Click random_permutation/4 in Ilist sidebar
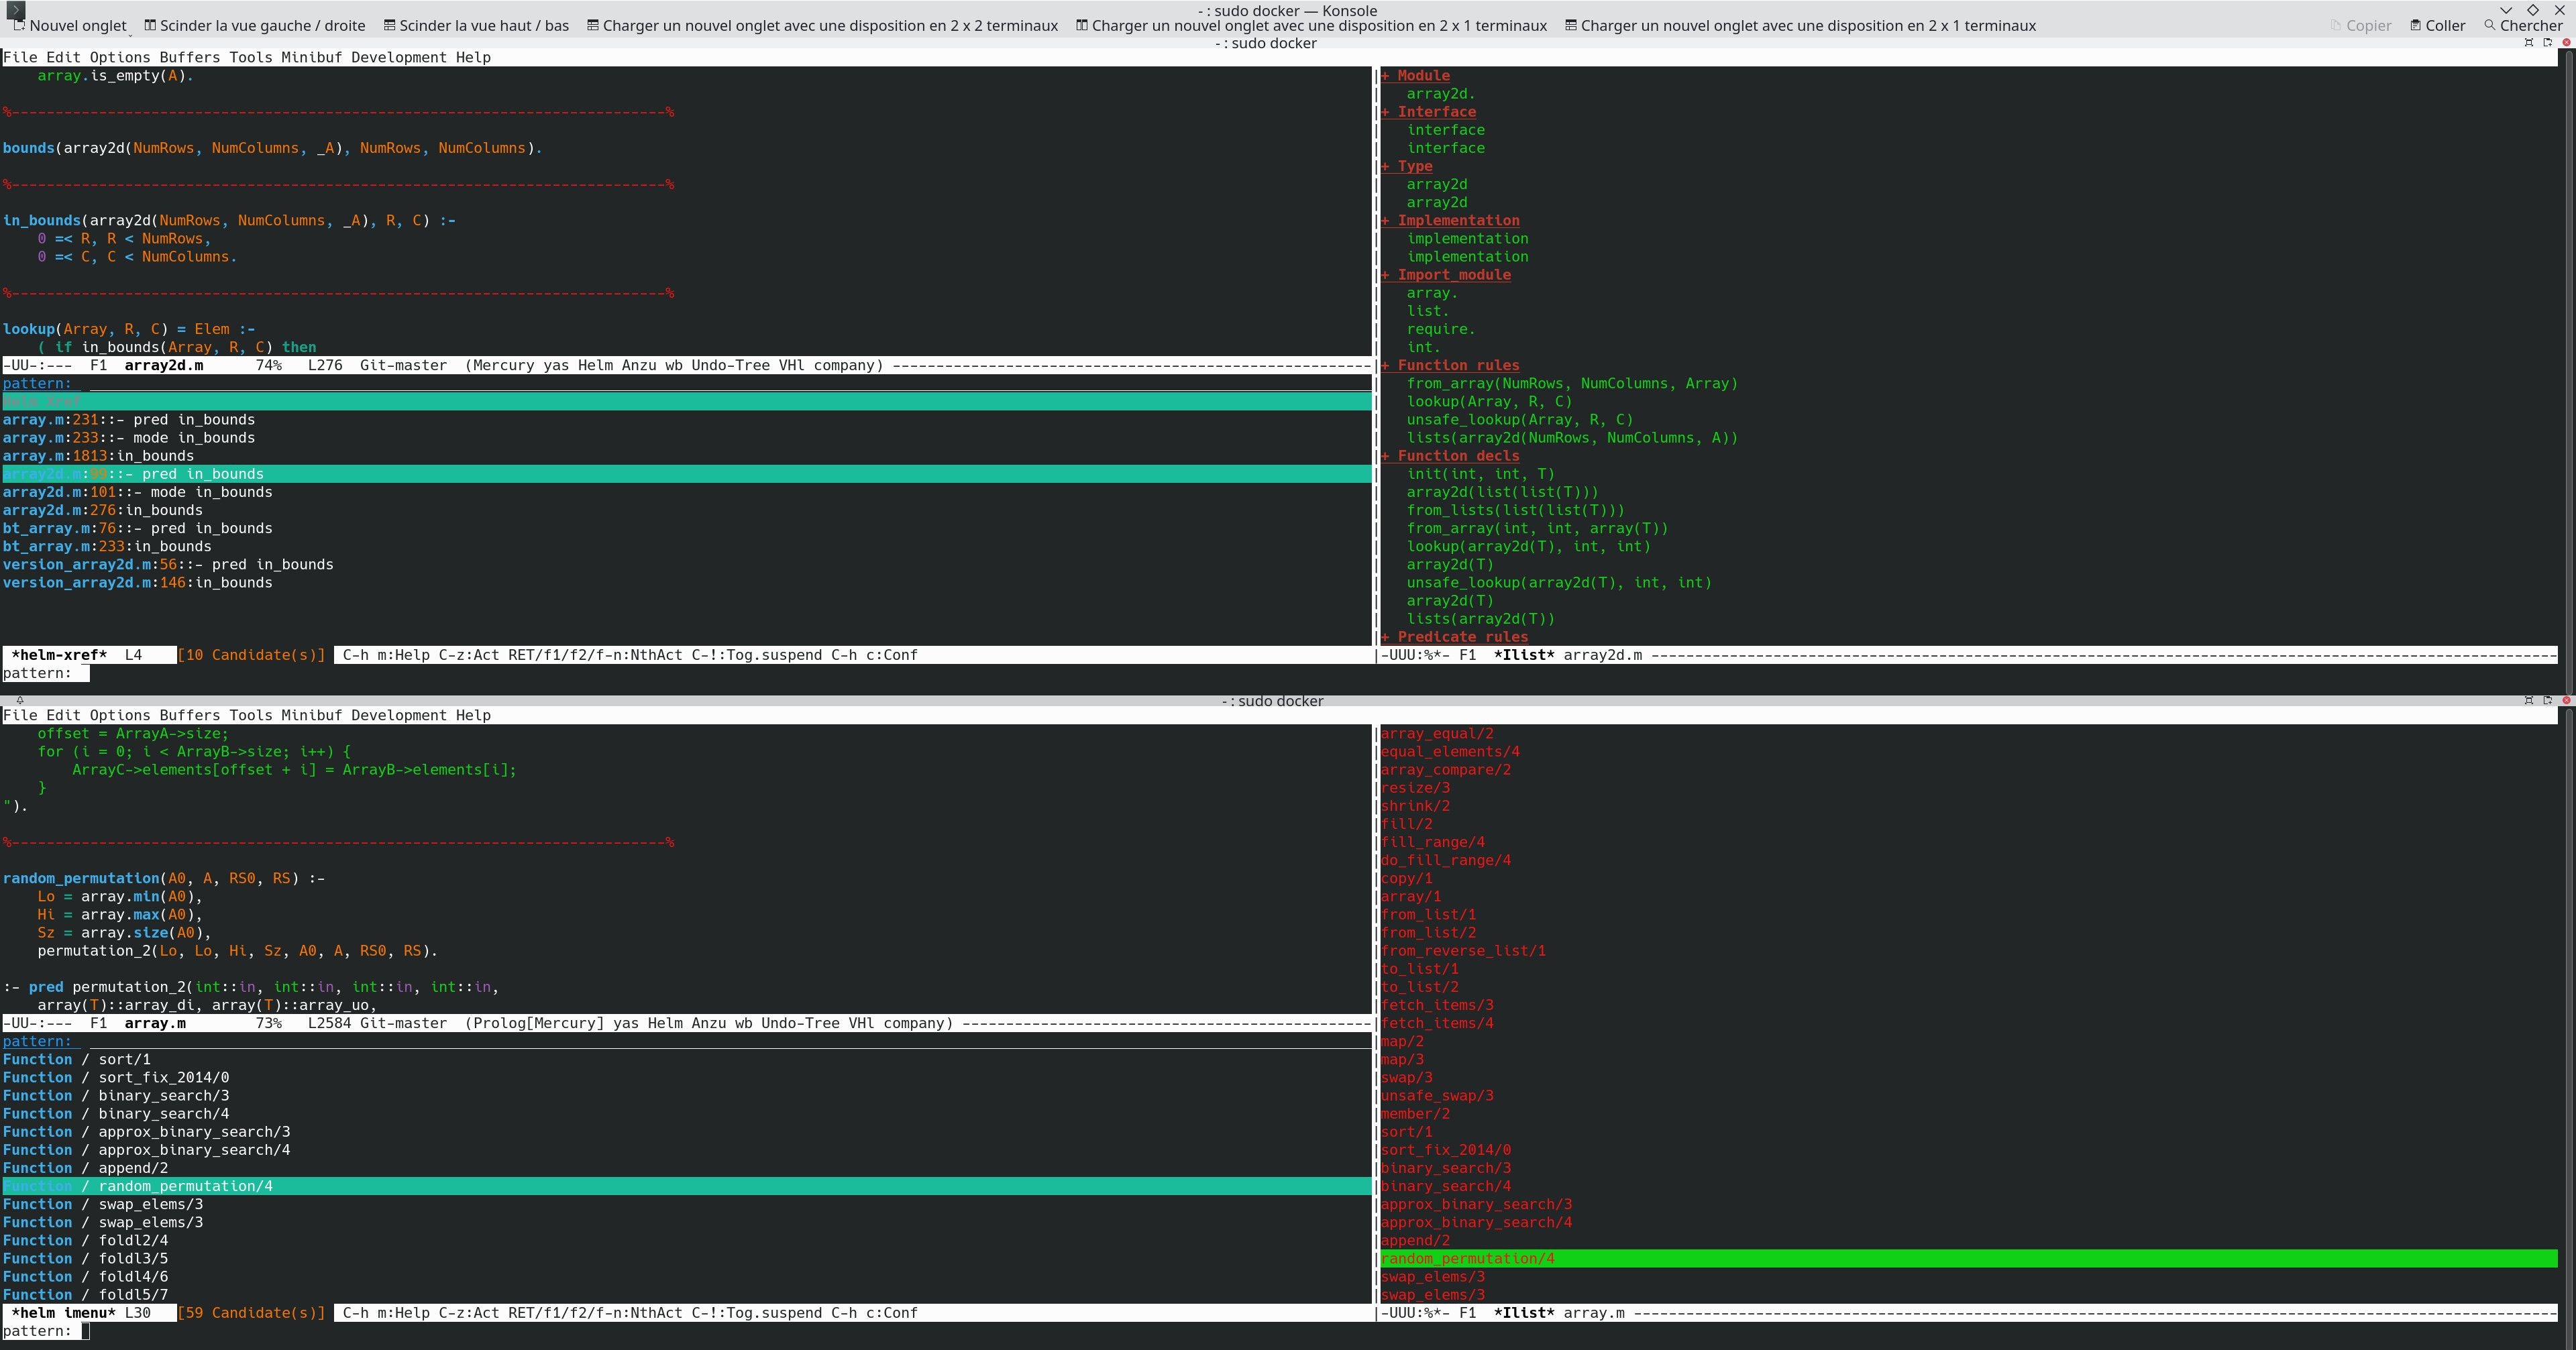This screenshot has height=1350, width=2576. pyautogui.click(x=1467, y=1259)
